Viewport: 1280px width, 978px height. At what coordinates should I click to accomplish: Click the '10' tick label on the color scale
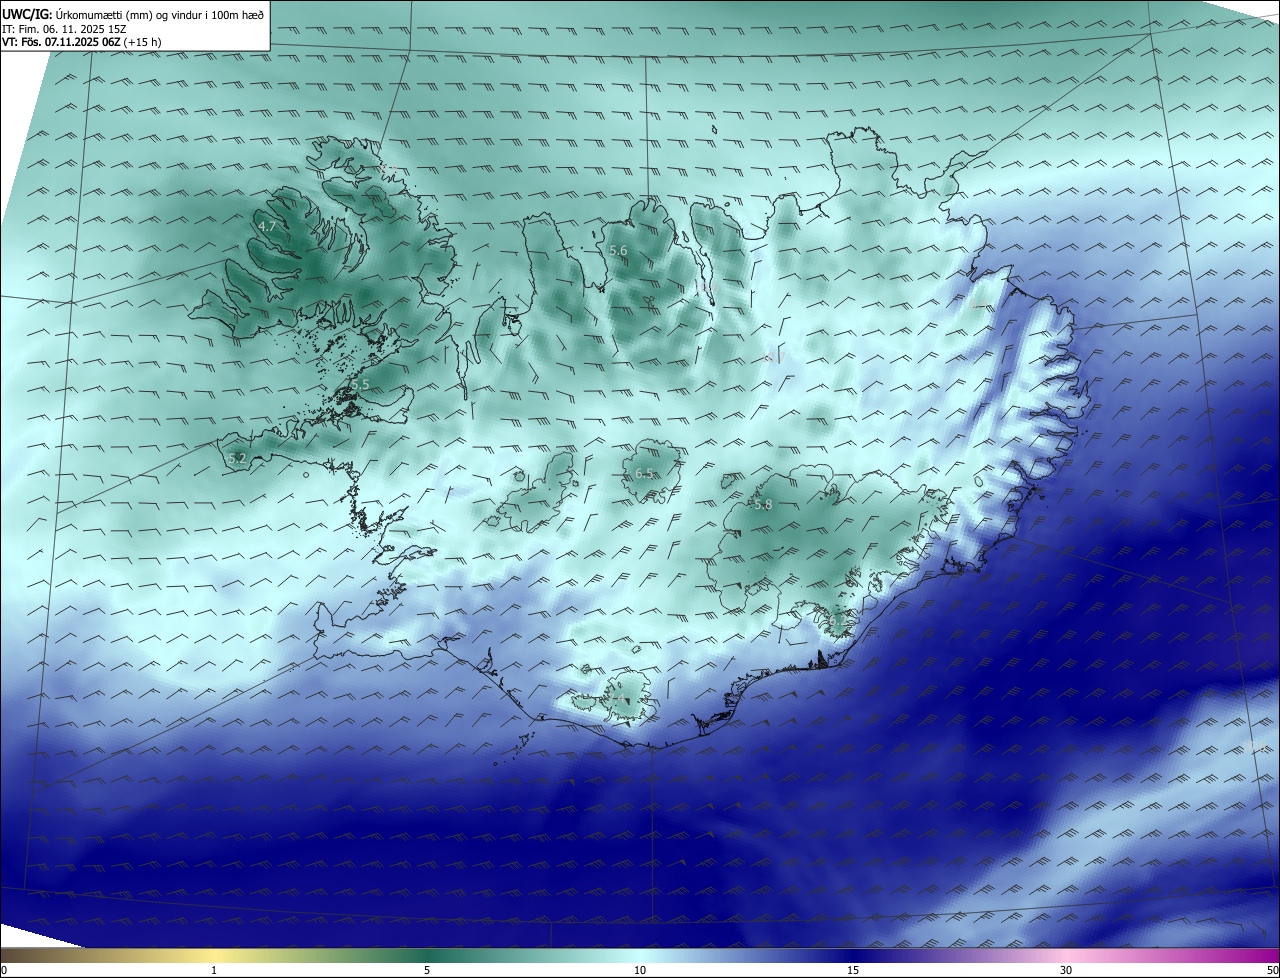[x=640, y=970]
